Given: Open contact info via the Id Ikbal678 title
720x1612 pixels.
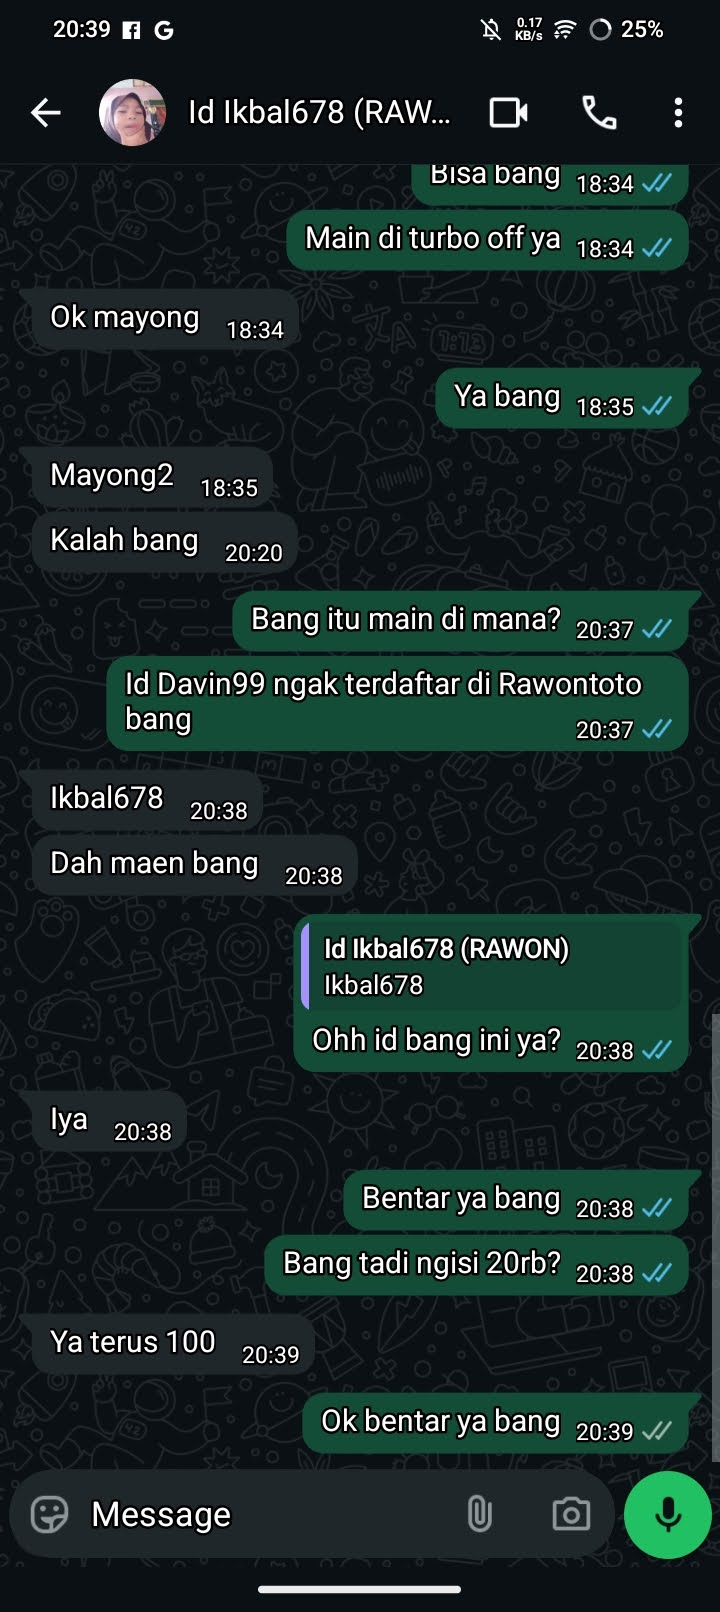Looking at the screenshot, I should [x=319, y=113].
